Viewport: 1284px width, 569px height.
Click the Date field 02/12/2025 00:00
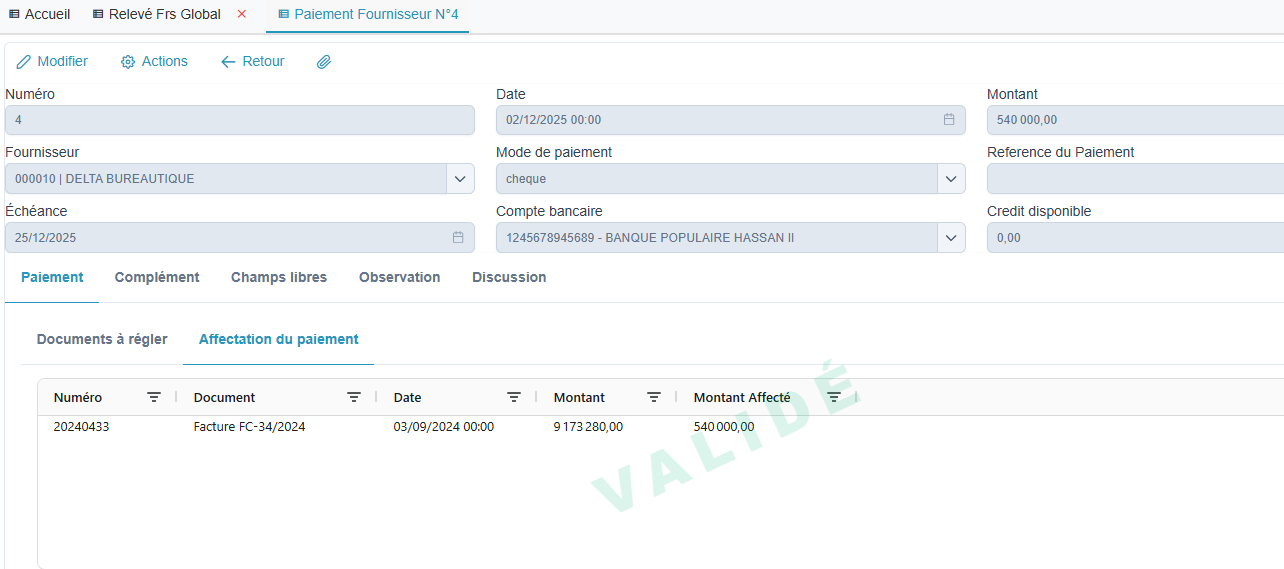[731, 120]
